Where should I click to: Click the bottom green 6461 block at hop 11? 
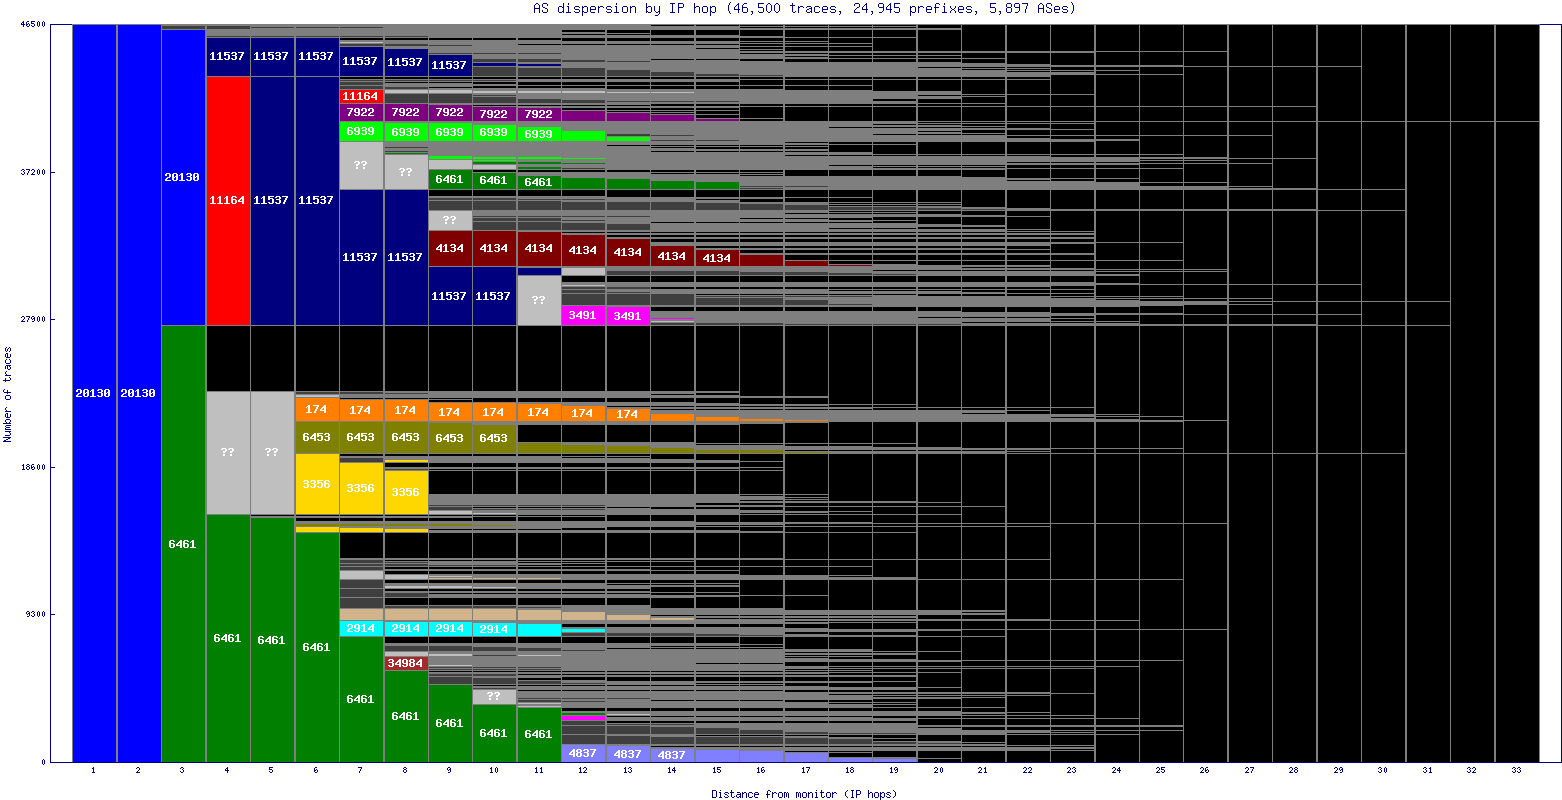[538, 734]
